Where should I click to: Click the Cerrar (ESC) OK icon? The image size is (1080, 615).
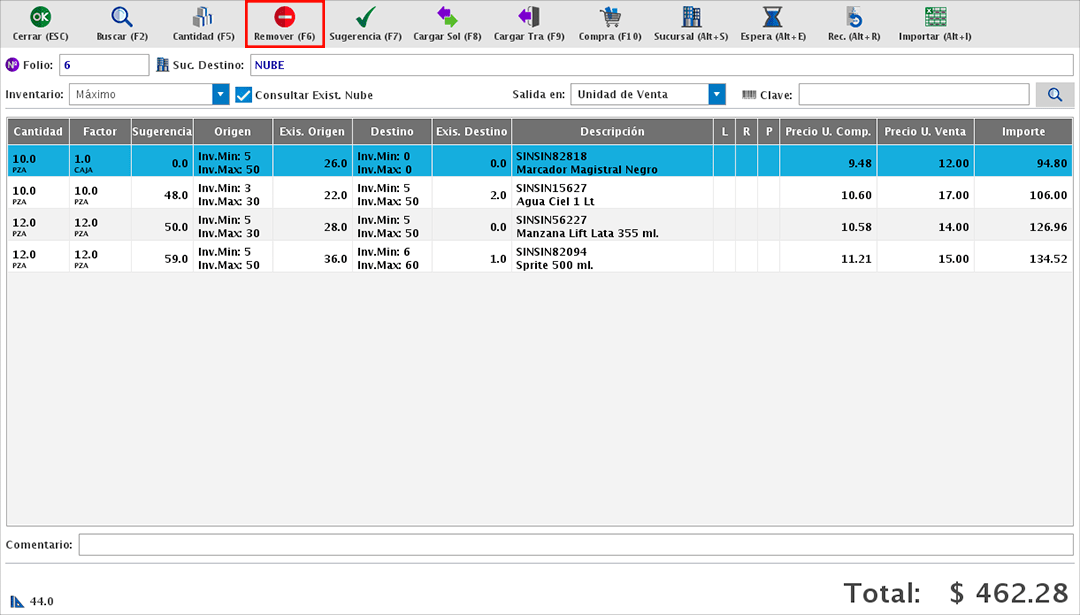40,17
